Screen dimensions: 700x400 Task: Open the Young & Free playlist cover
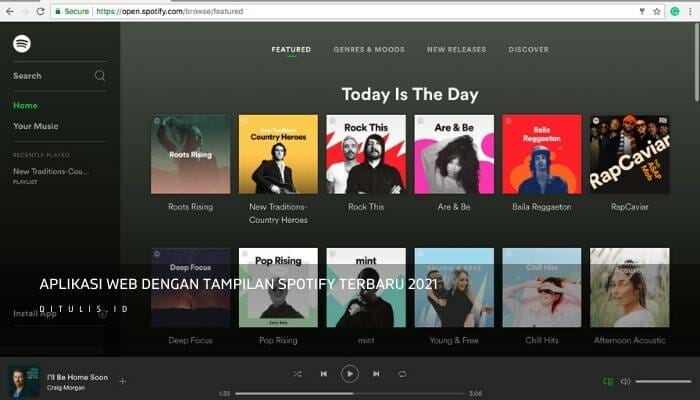[454, 288]
